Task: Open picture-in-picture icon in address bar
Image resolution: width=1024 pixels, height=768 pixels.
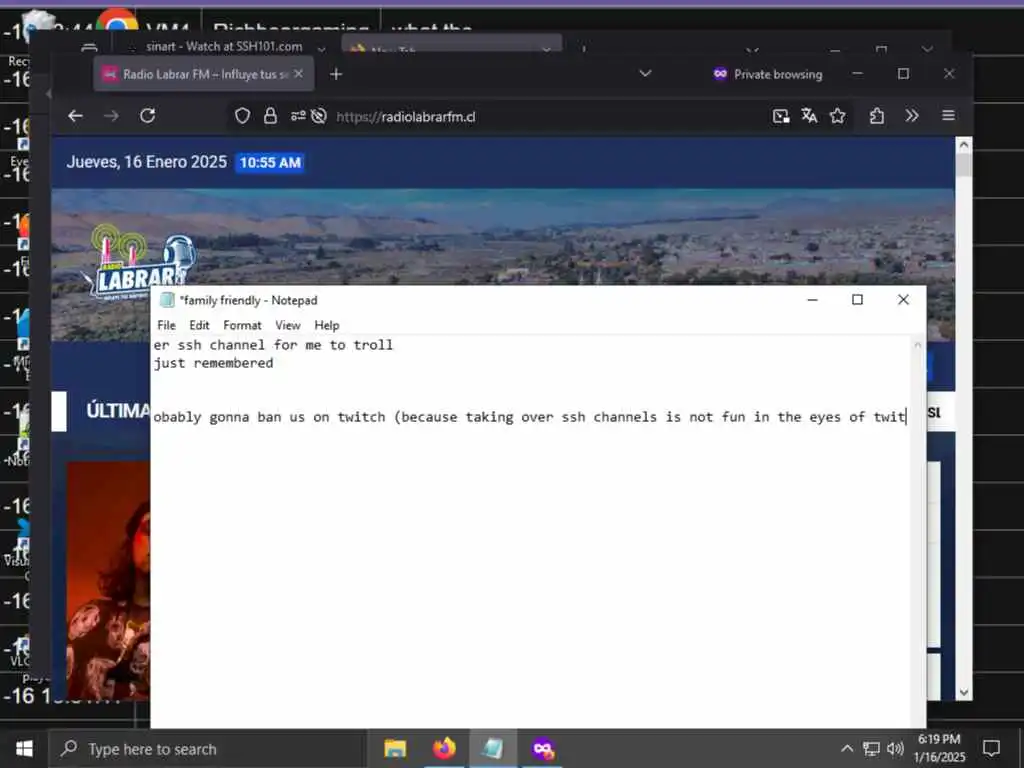Action: [781, 116]
